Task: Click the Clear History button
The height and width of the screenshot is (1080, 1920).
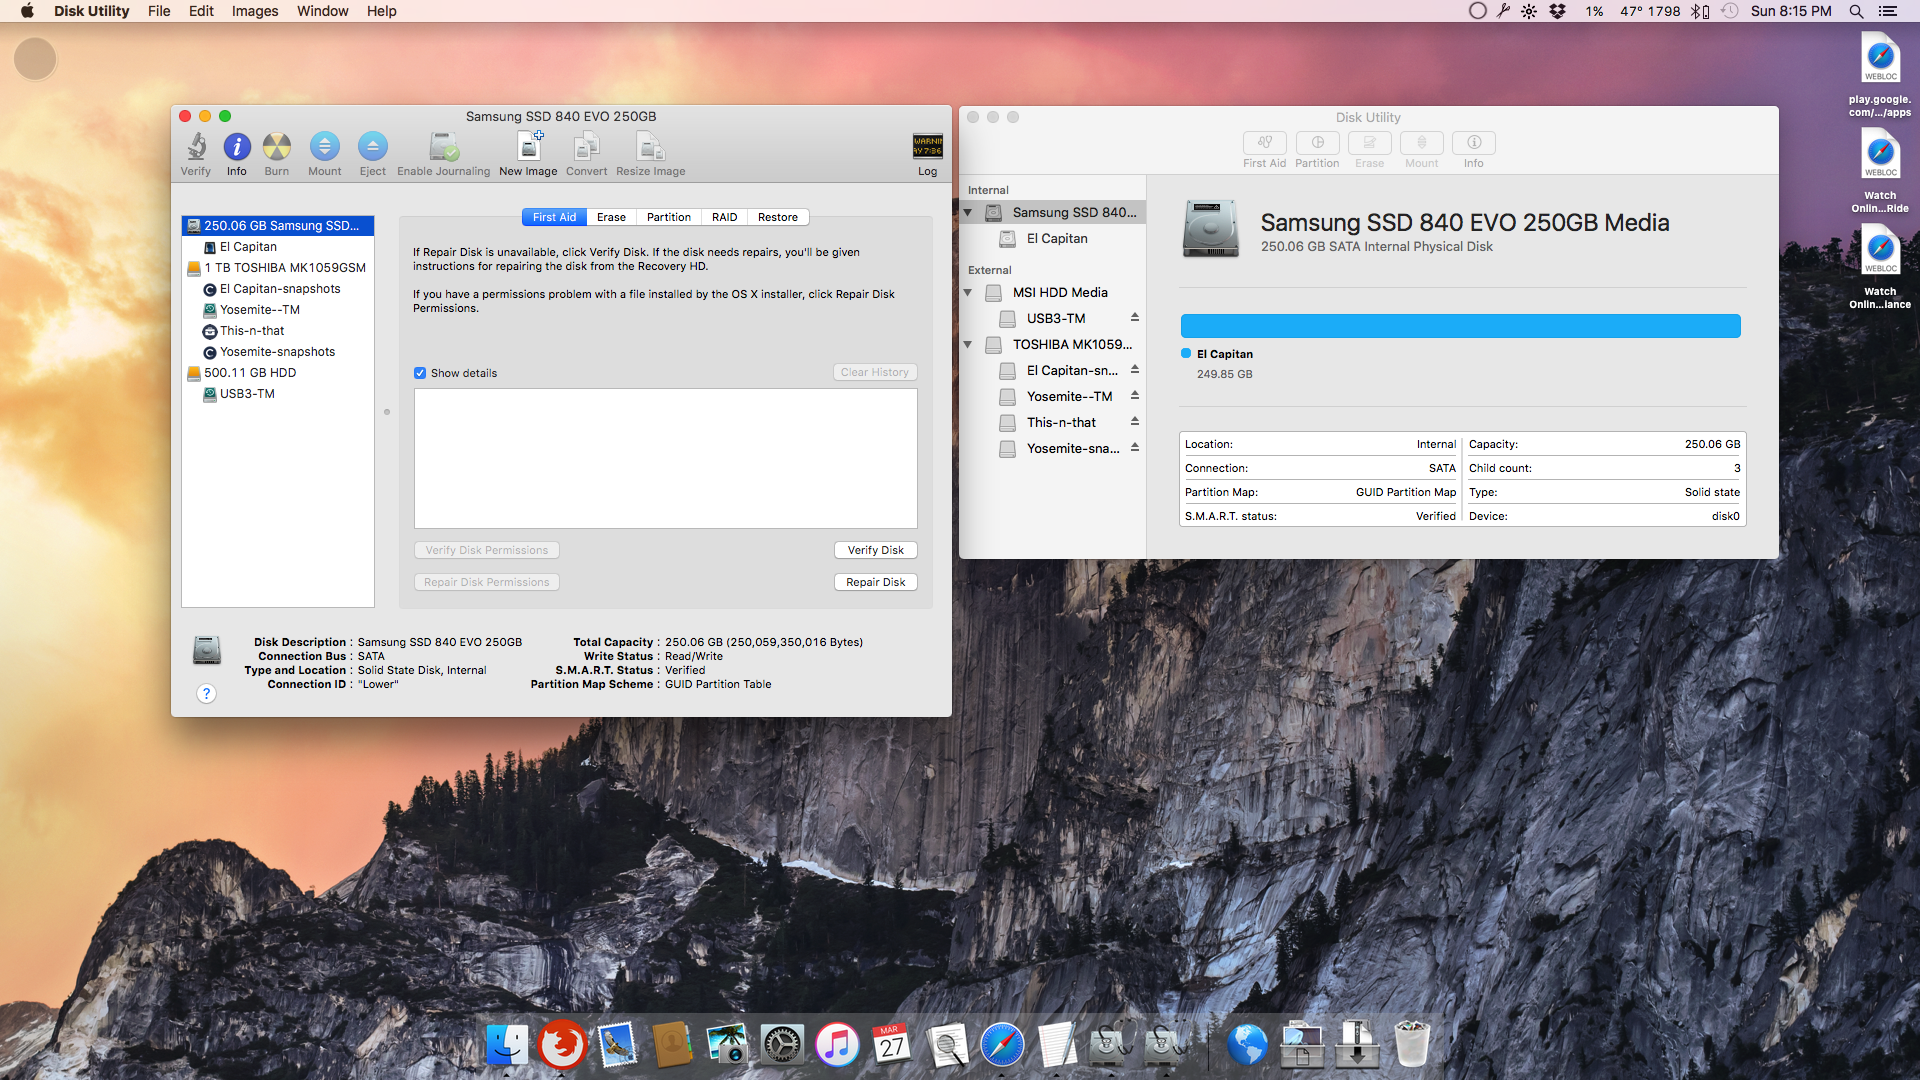Action: click(x=875, y=372)
